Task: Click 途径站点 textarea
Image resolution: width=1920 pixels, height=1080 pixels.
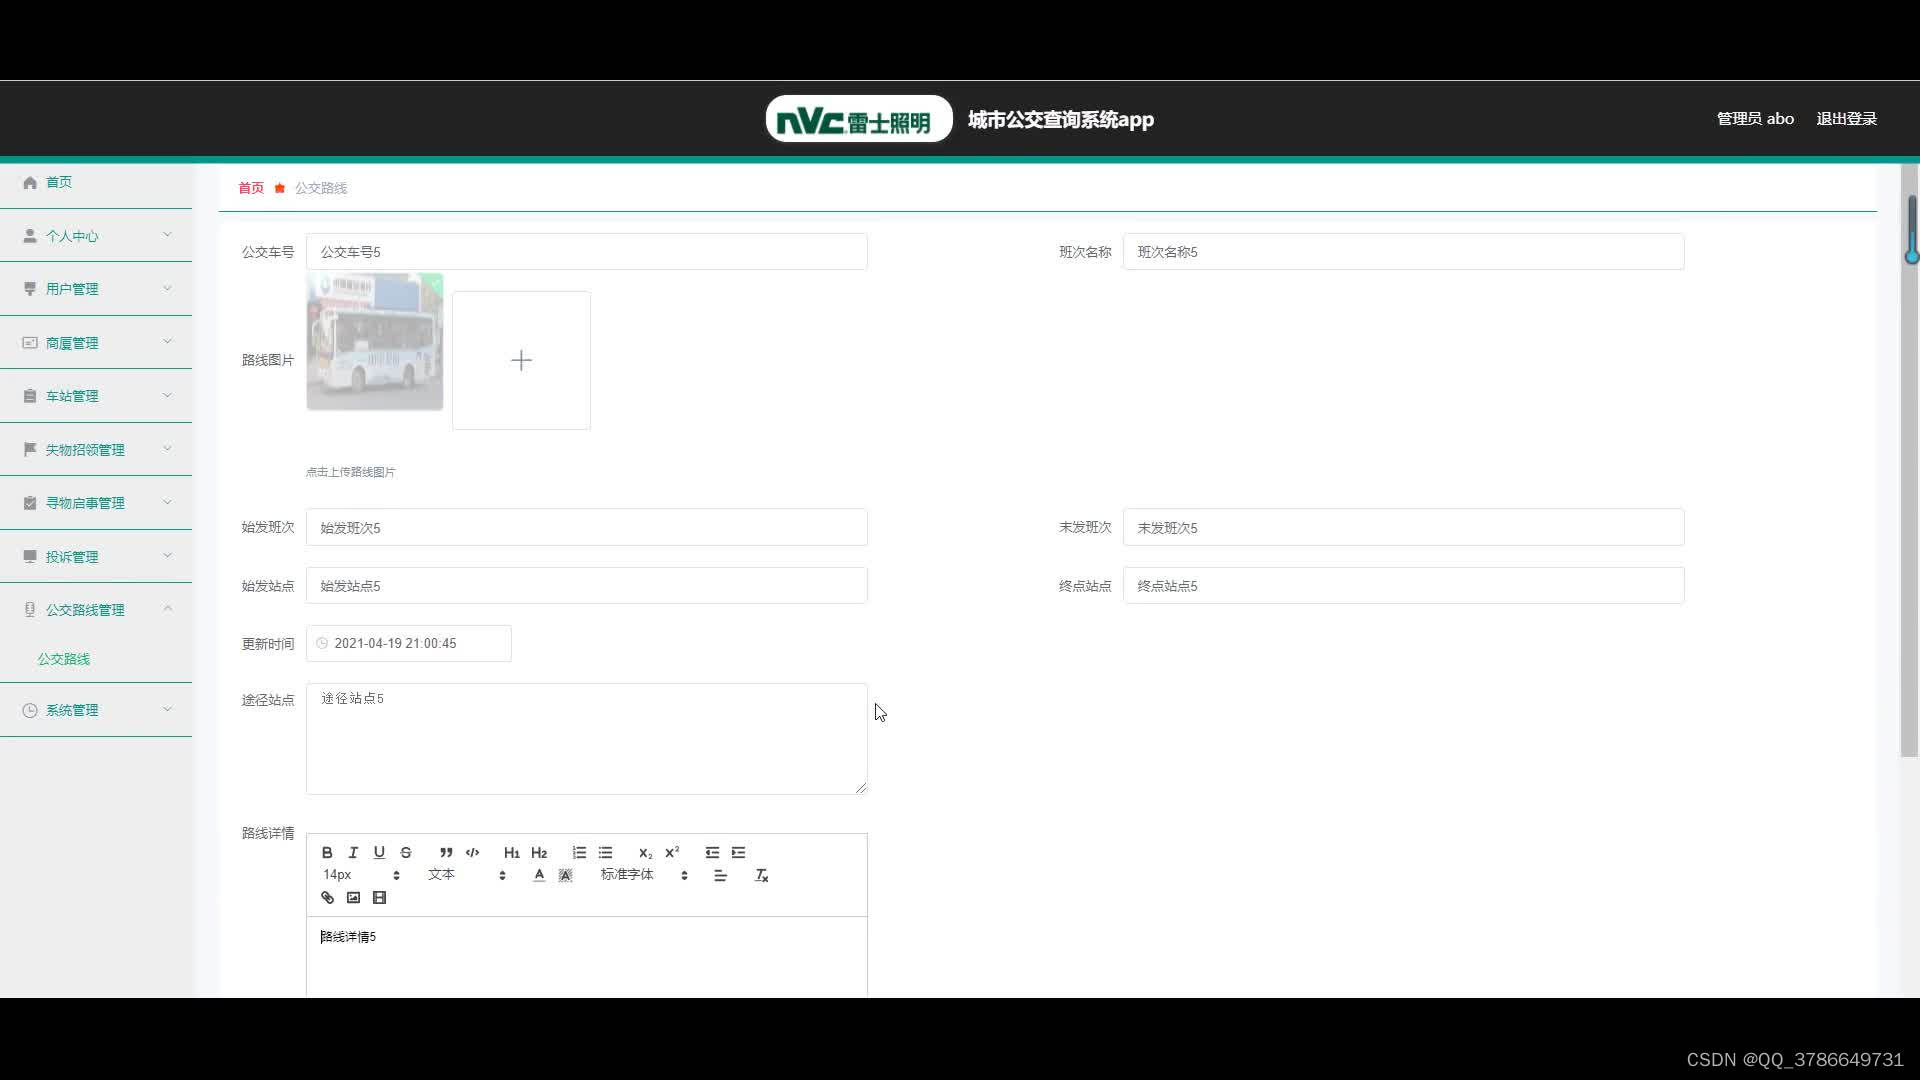Action: pos(587,739)
